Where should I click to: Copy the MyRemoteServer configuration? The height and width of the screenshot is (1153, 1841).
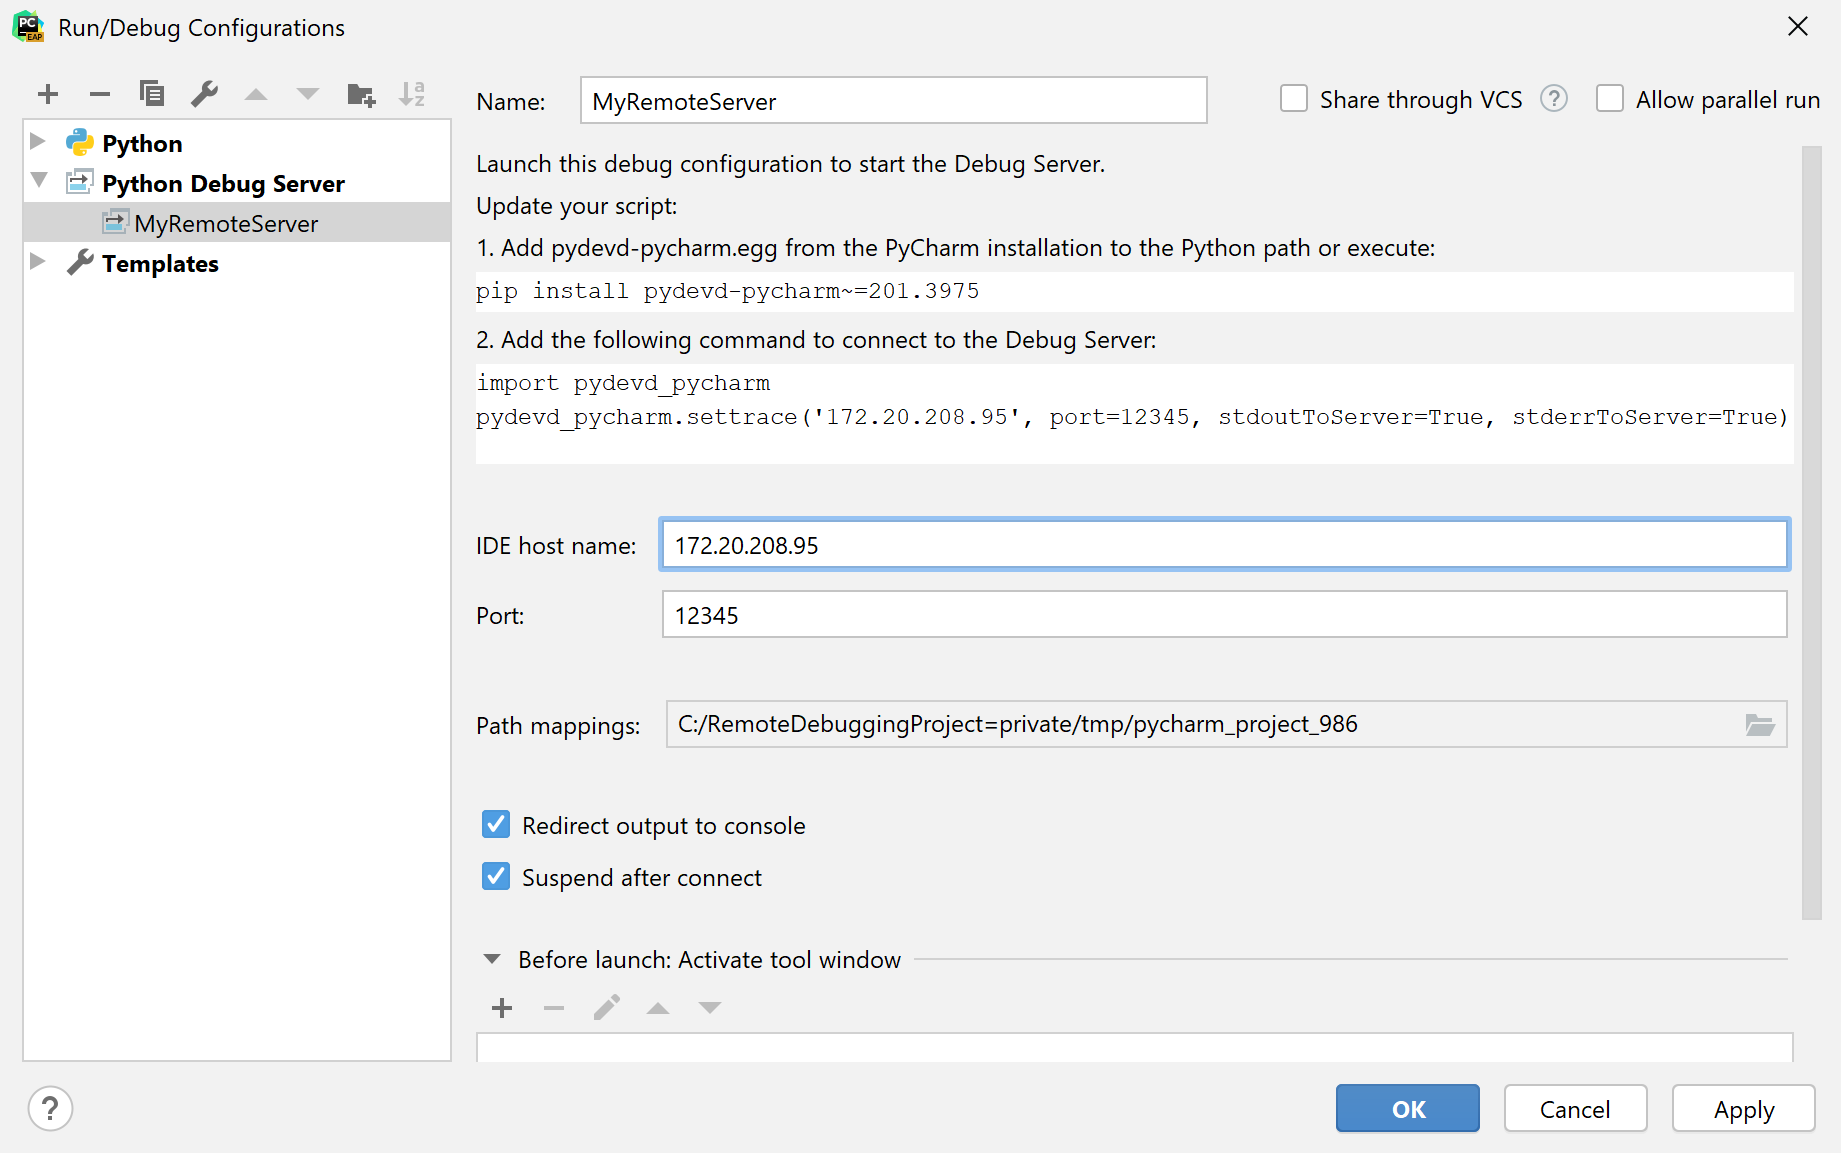(151, 93)
